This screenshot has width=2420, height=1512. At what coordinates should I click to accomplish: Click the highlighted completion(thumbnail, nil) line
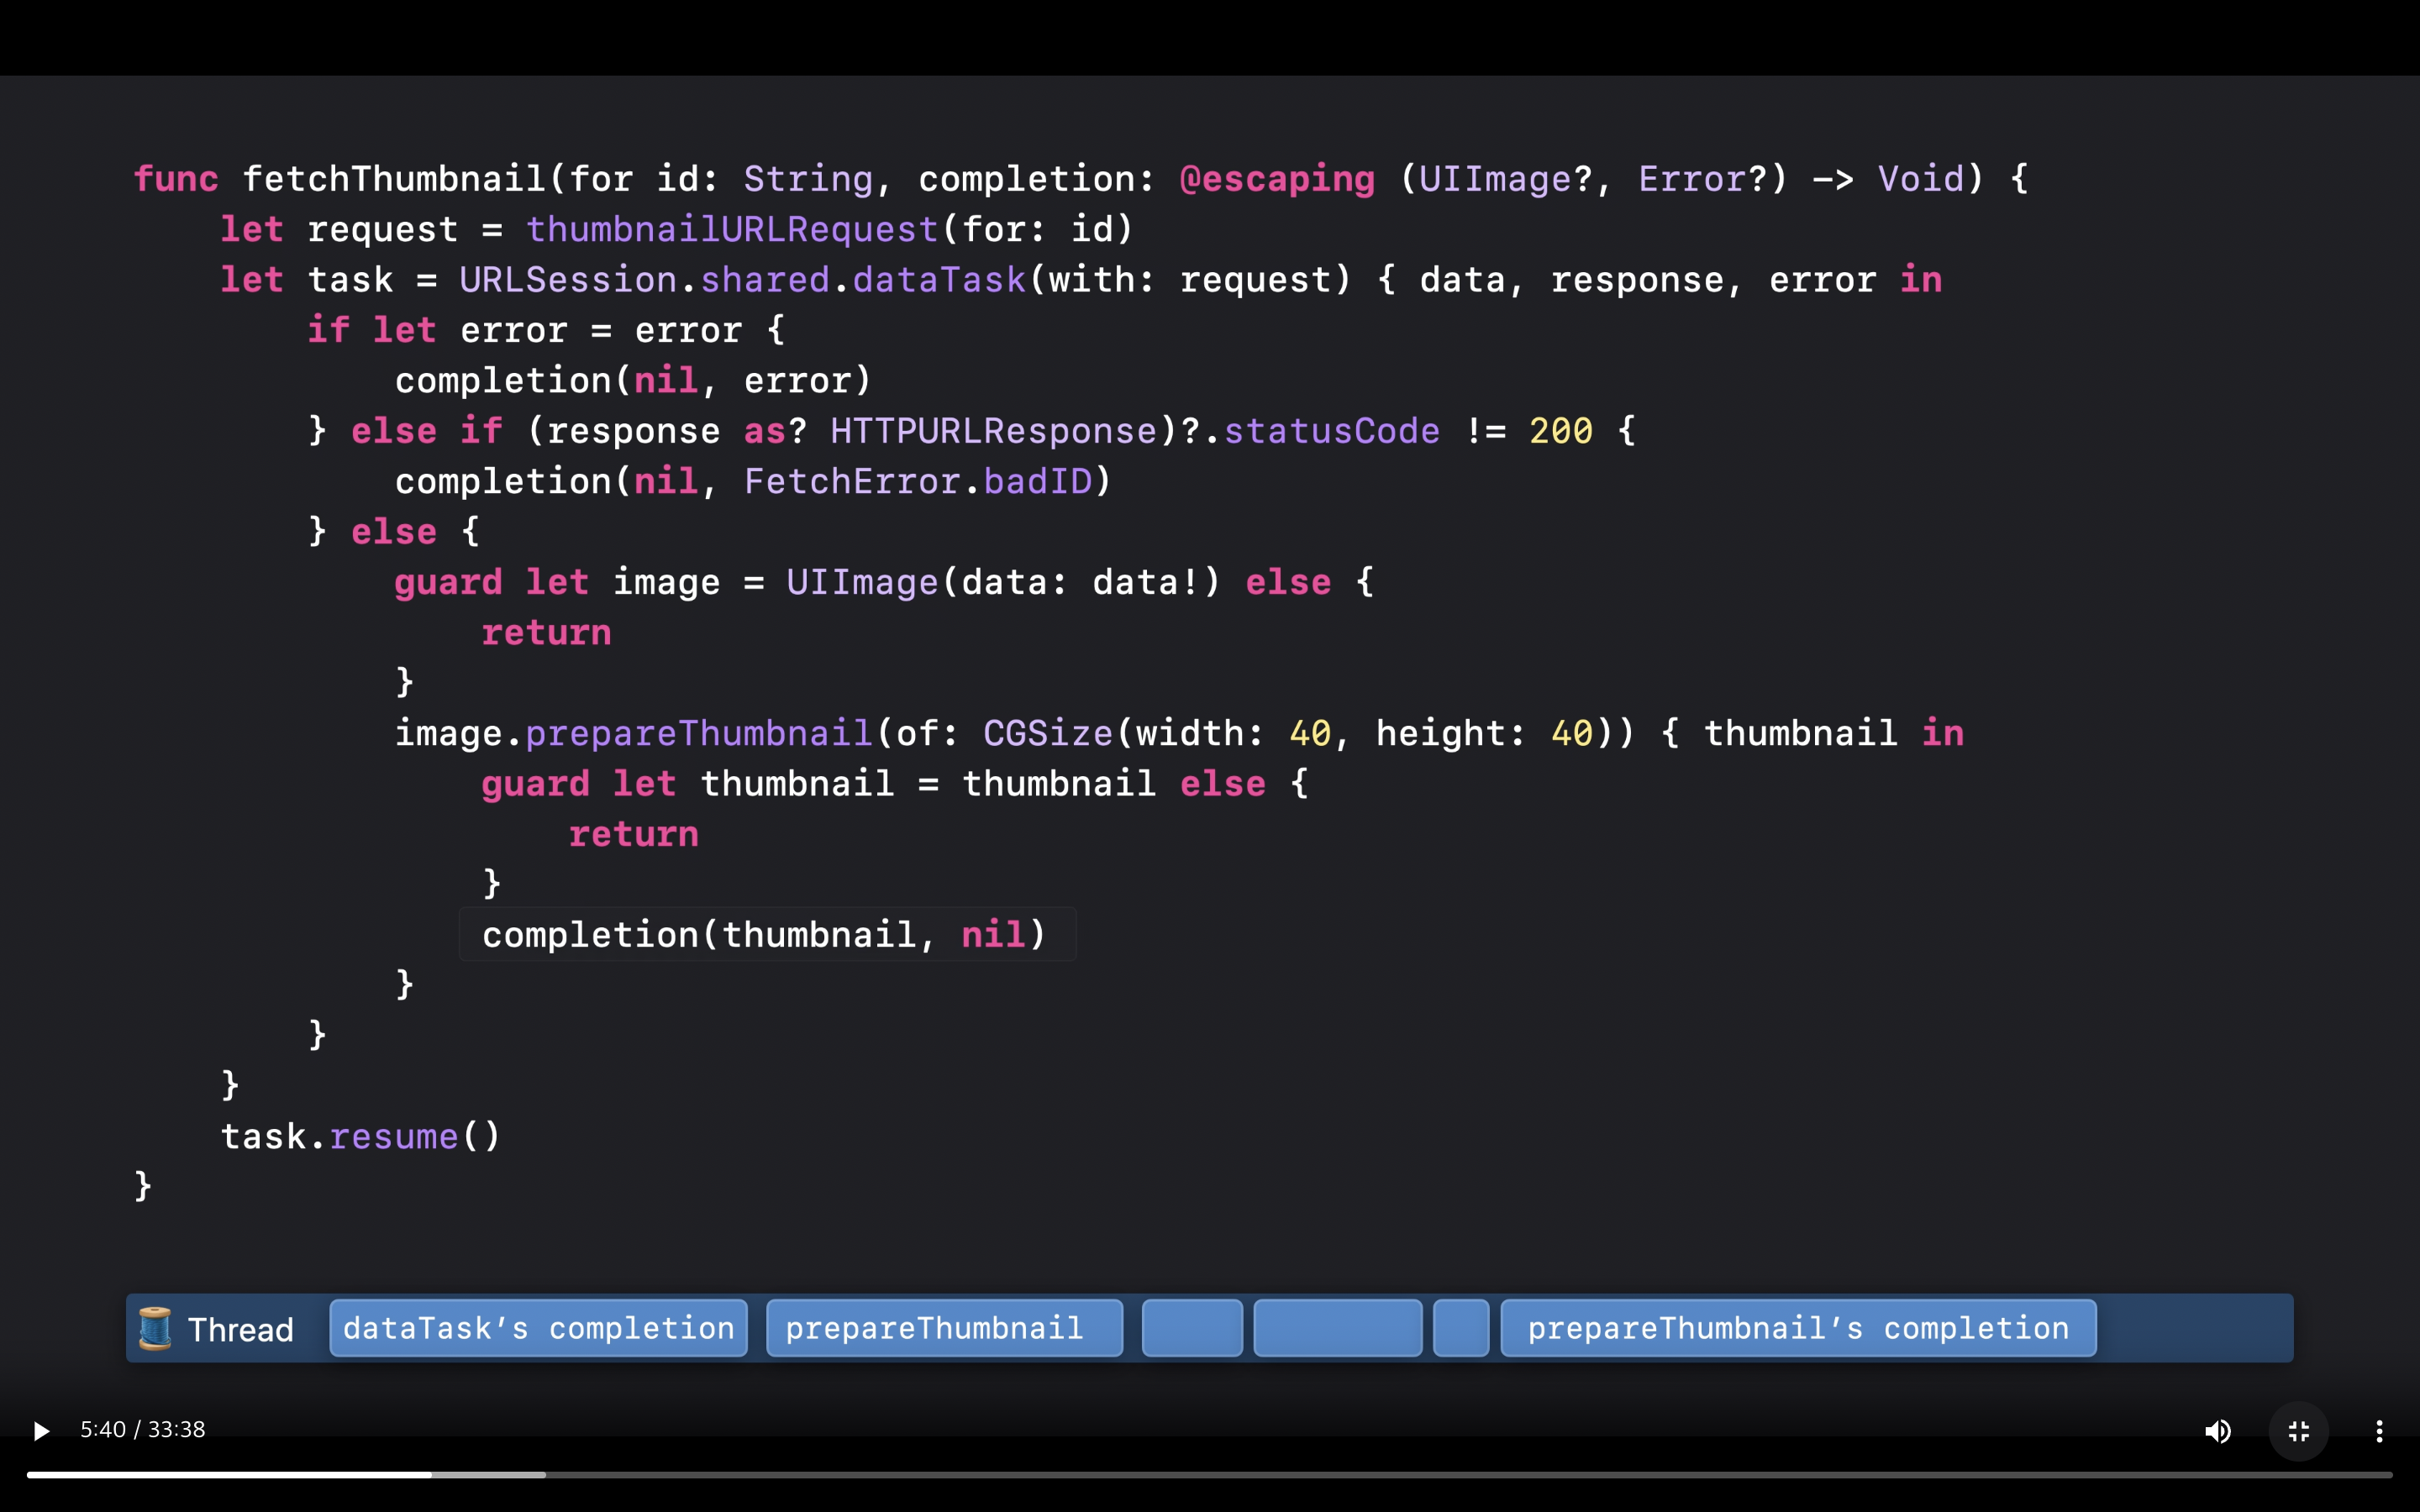tap(765, 934)
